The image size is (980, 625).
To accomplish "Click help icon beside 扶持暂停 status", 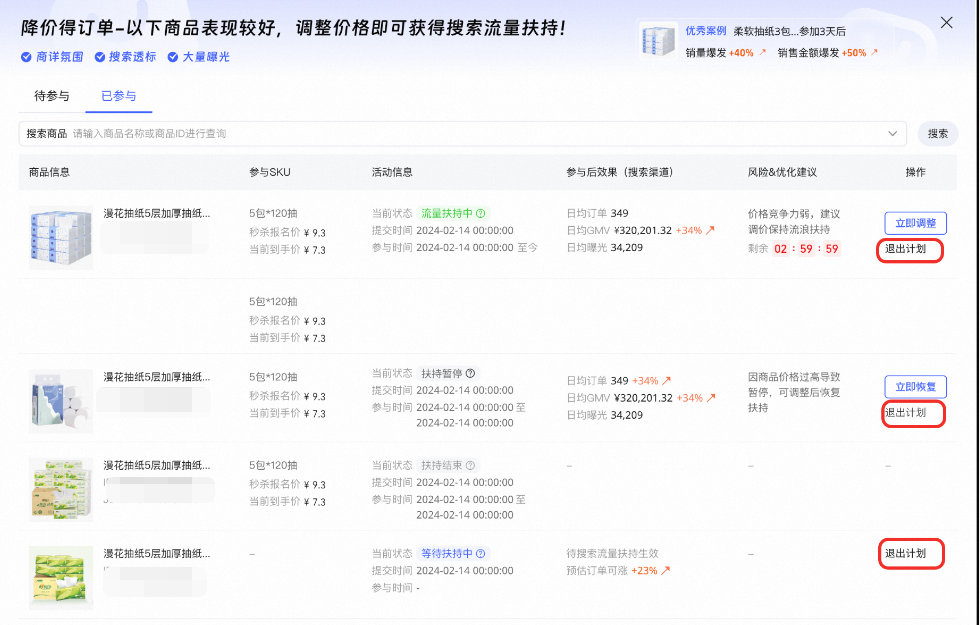I will point(471,374).
